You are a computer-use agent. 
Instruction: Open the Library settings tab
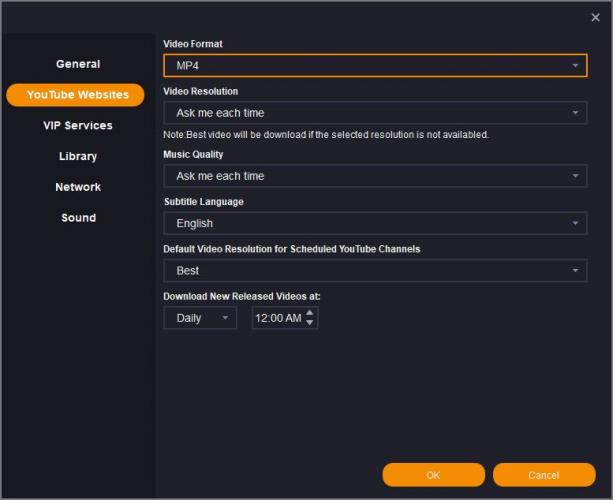pyautogui.click(x=78, y=157)
